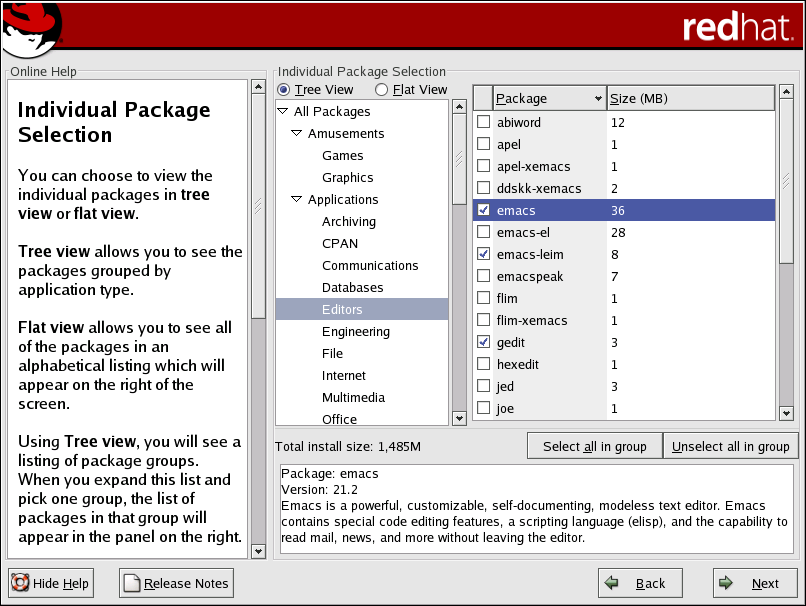The image size is (806, 606).
Task: Uncheck the emacs package checkbox
Action: [484, 210]
